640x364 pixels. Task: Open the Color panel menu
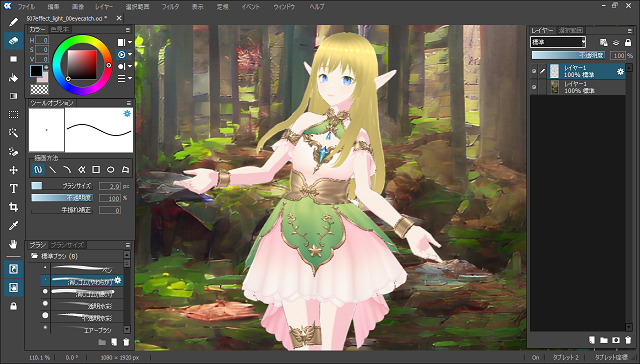point(128,30)
